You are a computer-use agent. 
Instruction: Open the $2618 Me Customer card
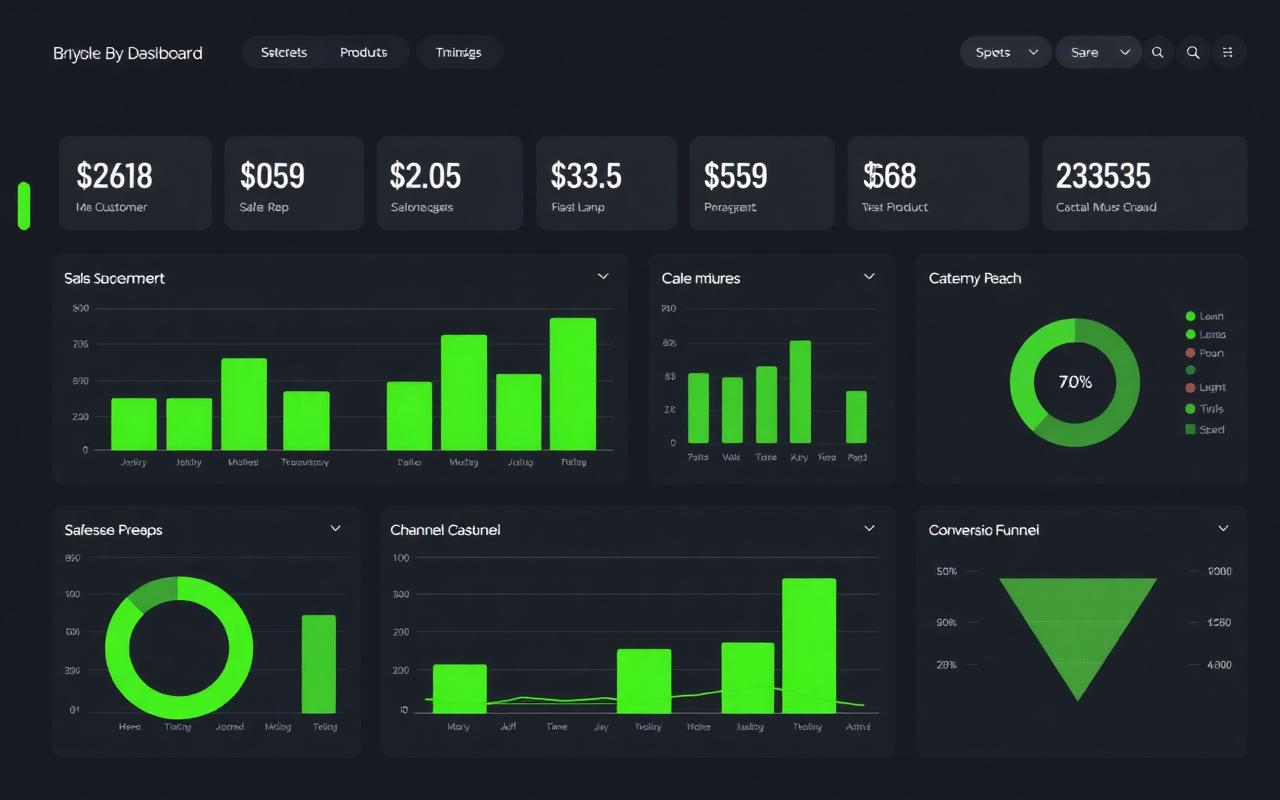pos(136,183)
